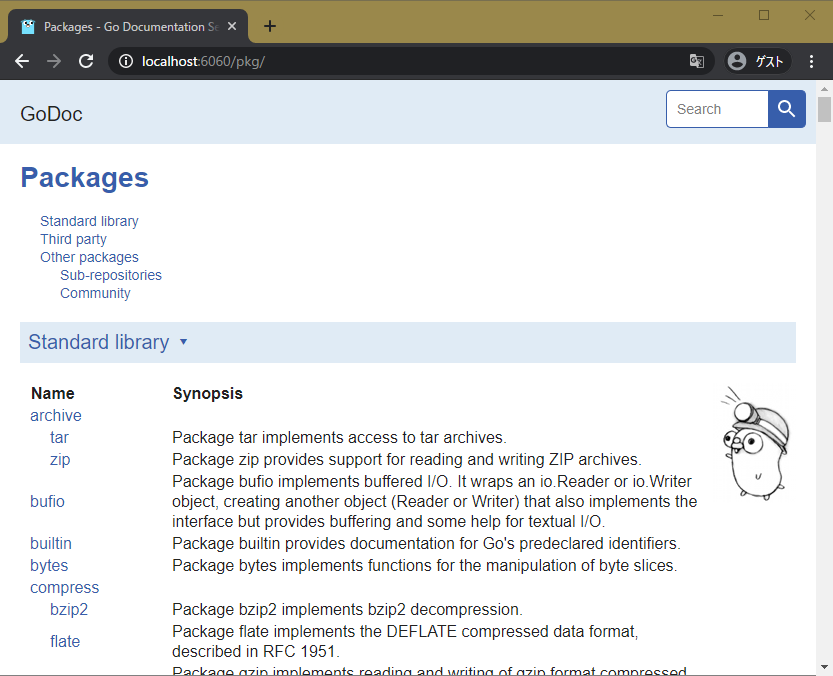
Task: Open the bzip2 package link
Action: [x=69, y=609]
